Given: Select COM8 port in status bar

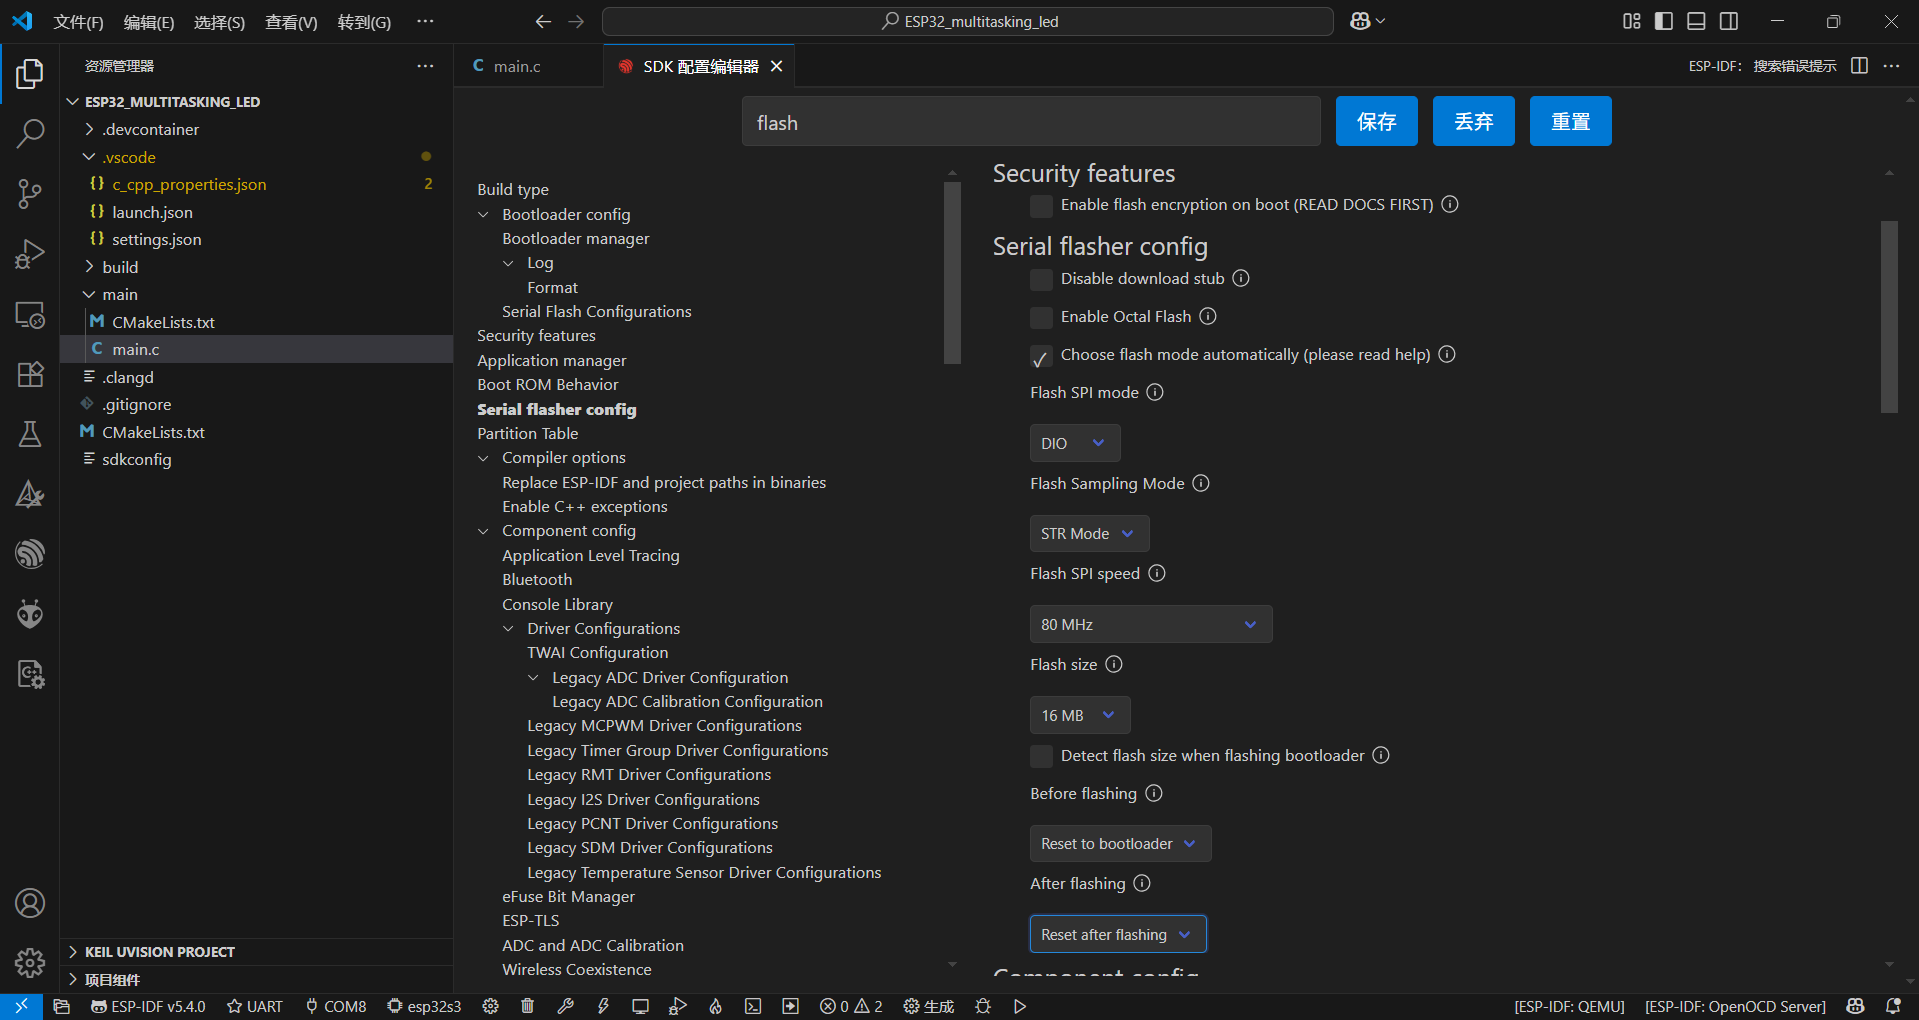Looking at the screenshot, I should 336,1006.
